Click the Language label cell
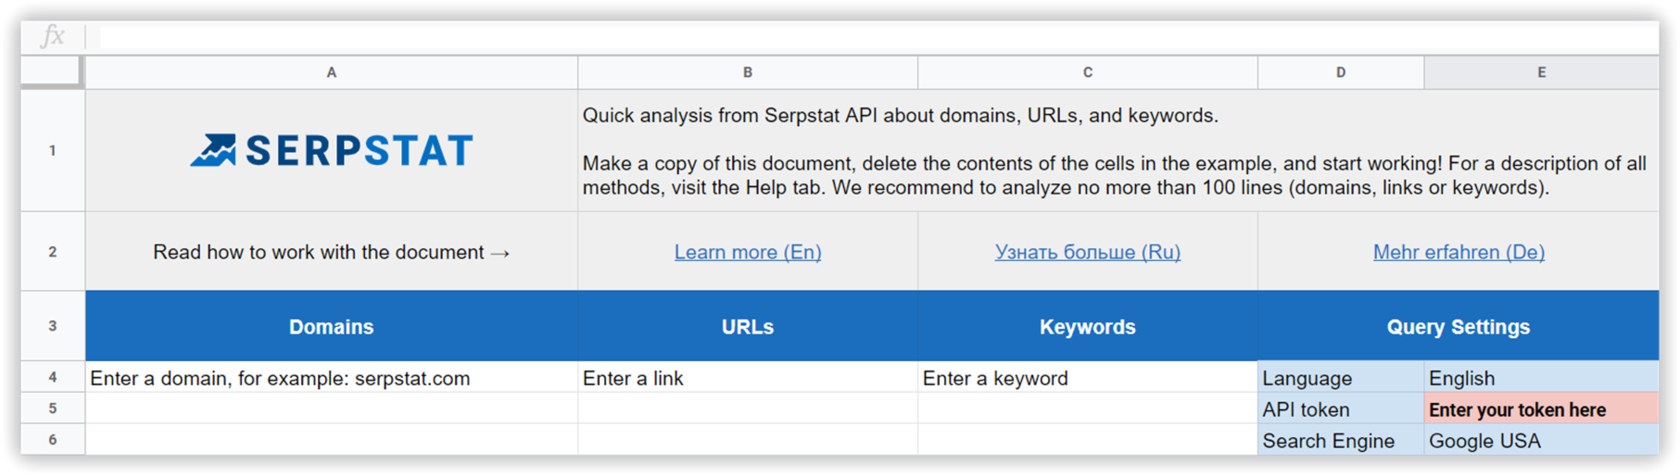This screenshot has height=476, width=1680. [x=1340, y=377]
